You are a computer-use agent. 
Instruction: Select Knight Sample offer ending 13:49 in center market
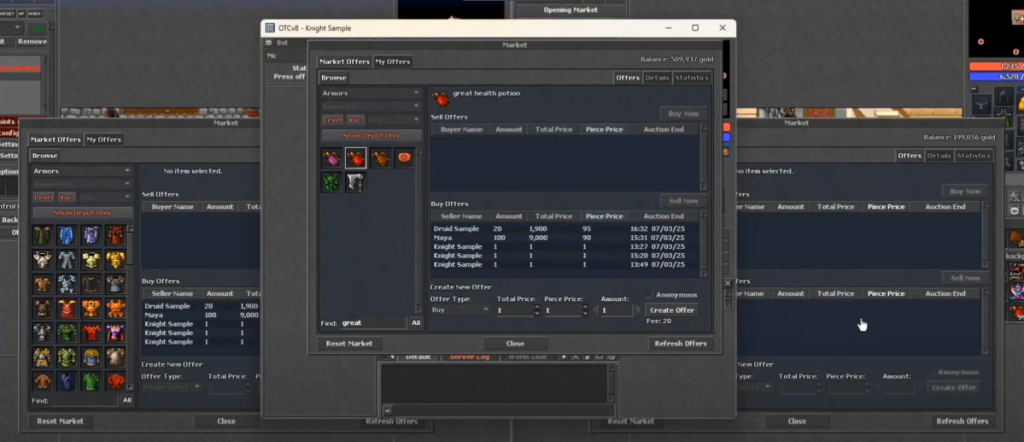click(x=564, y=264)
